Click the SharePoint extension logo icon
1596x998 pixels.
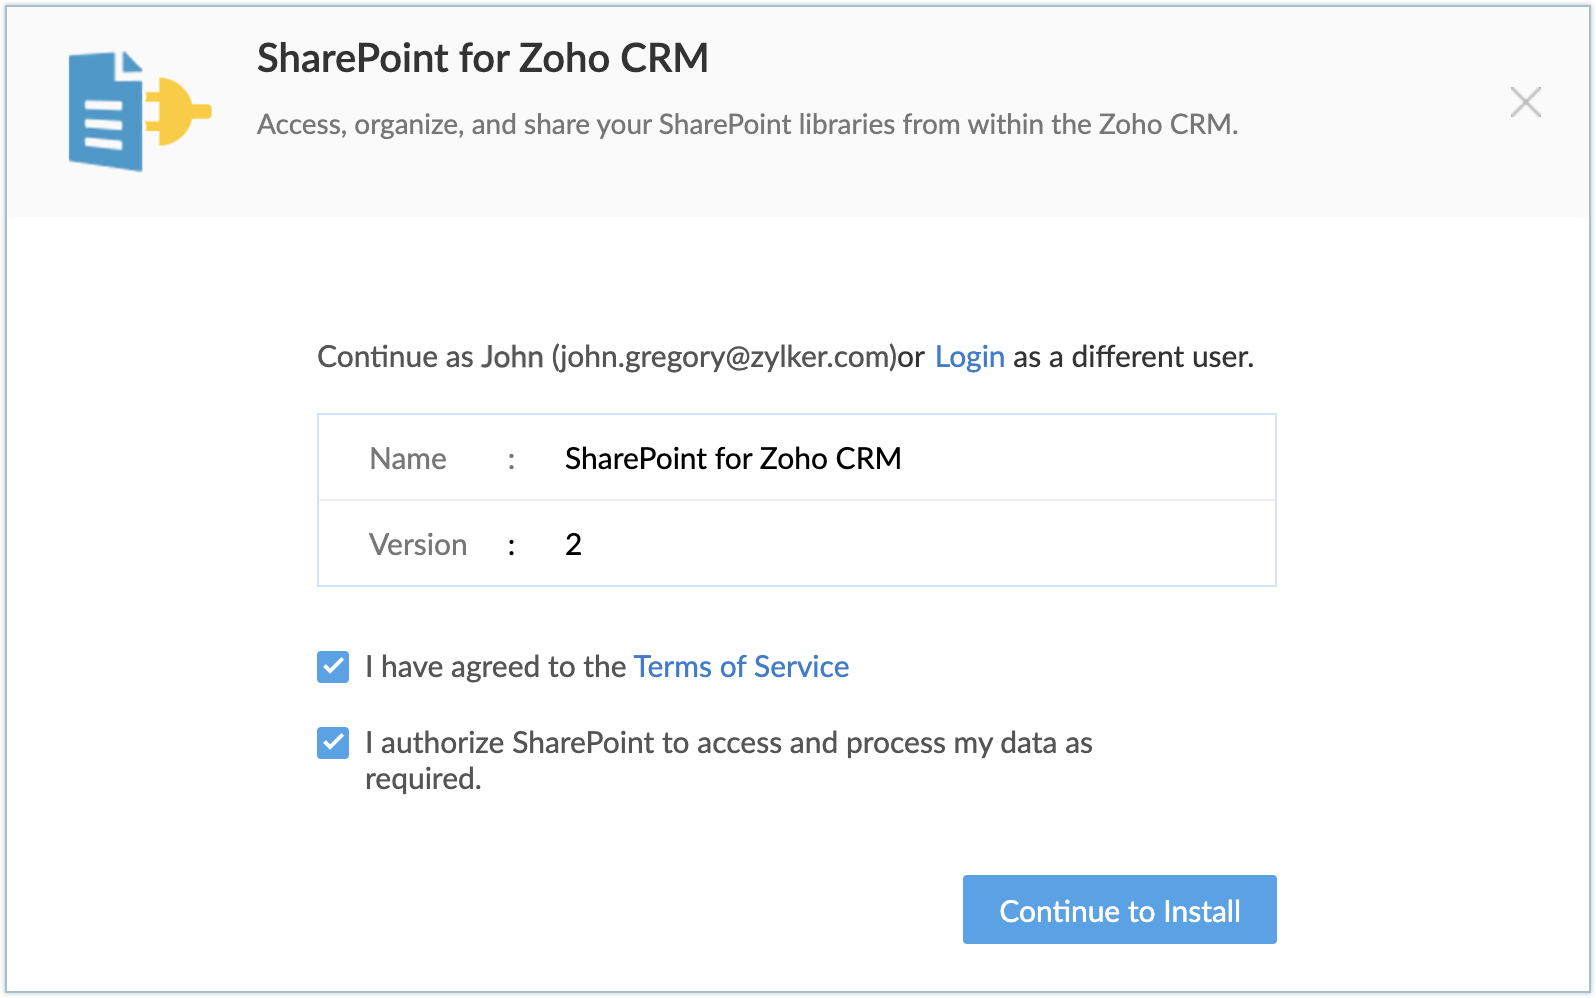click(x=138, y=110)
